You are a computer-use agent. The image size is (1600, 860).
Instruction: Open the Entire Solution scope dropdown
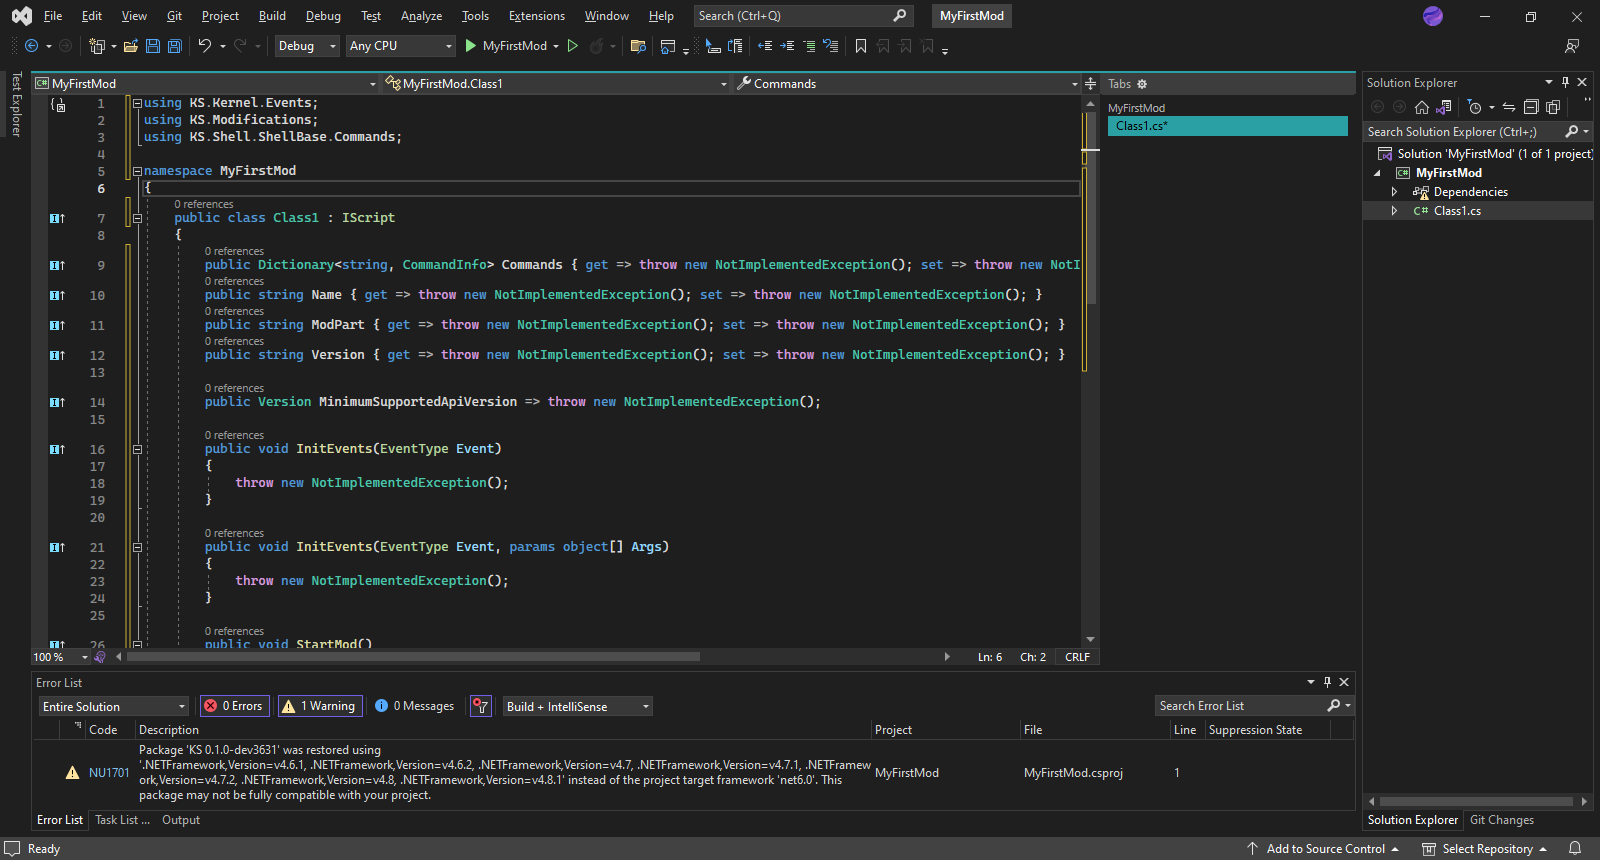113,706
